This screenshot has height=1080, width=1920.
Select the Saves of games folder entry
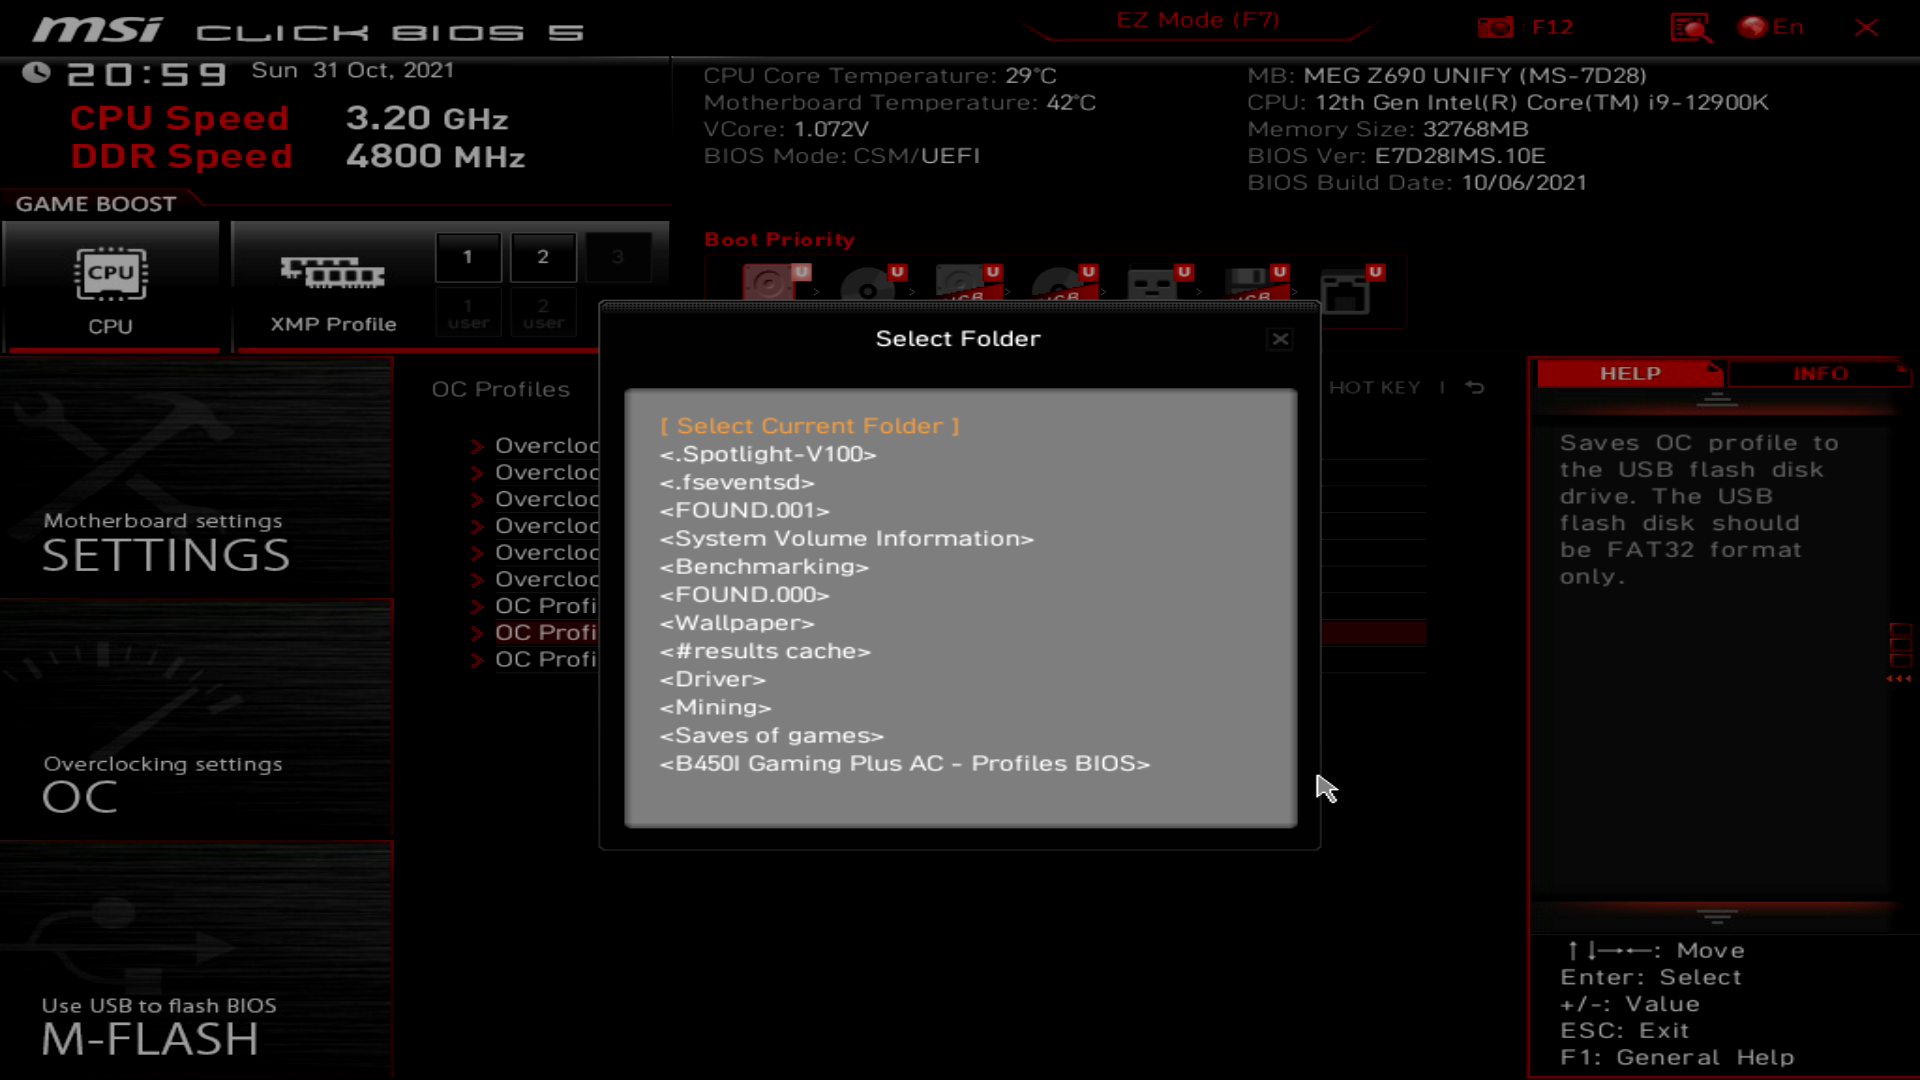(x=771, y=735)
